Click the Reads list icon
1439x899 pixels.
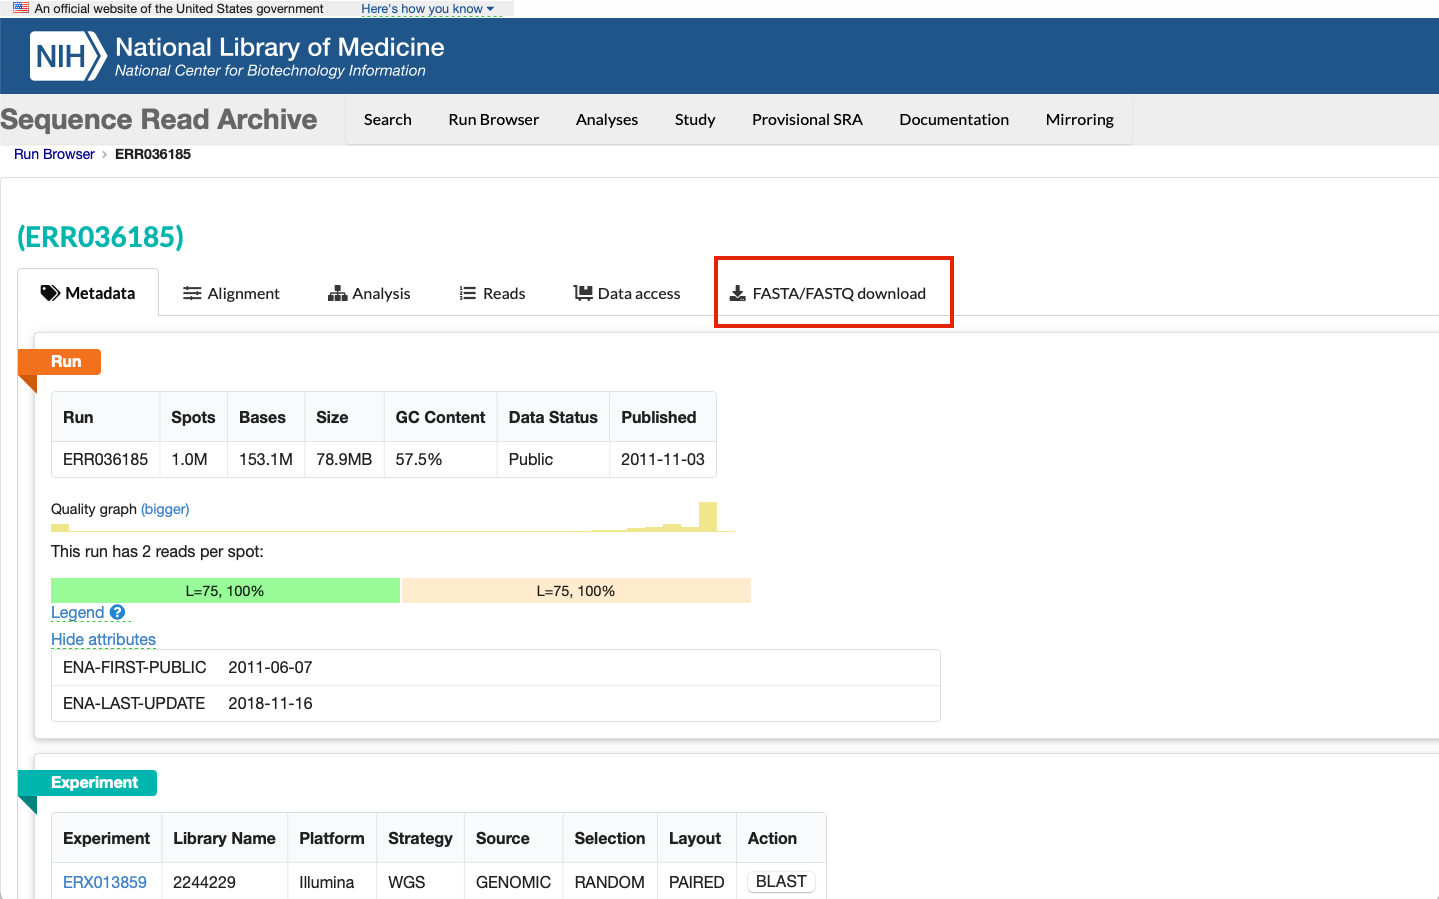coord(467,293)
